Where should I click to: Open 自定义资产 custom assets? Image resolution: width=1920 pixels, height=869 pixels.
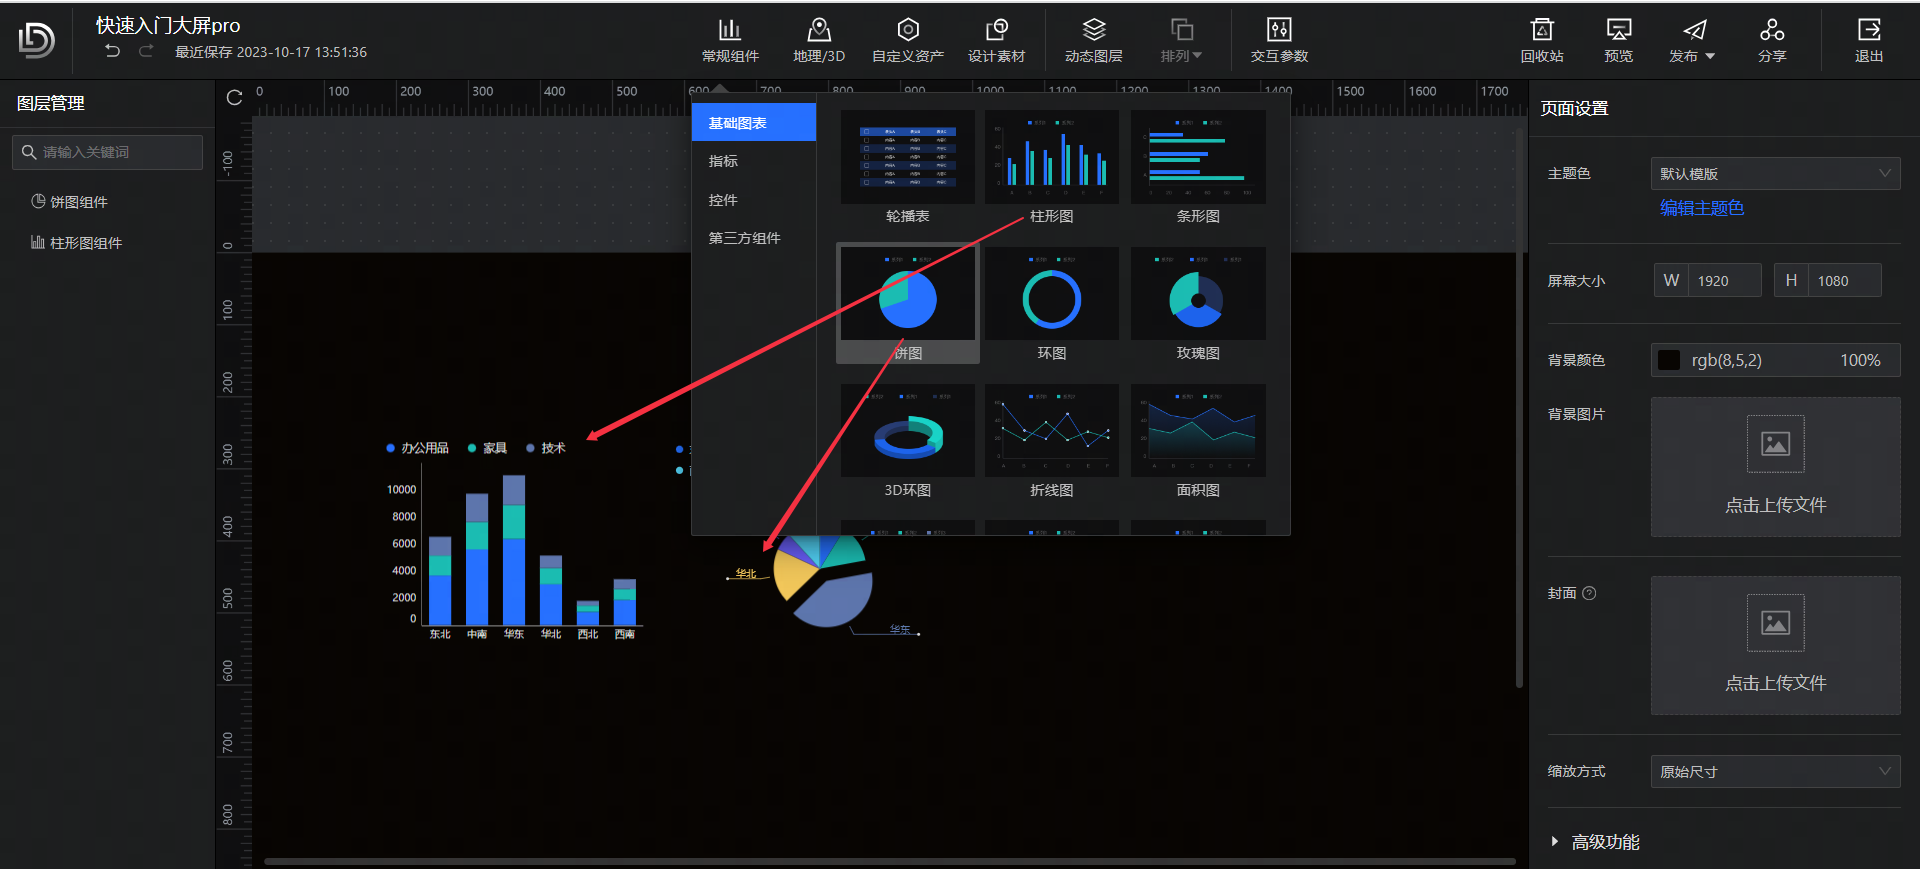(x=907, y=40)
